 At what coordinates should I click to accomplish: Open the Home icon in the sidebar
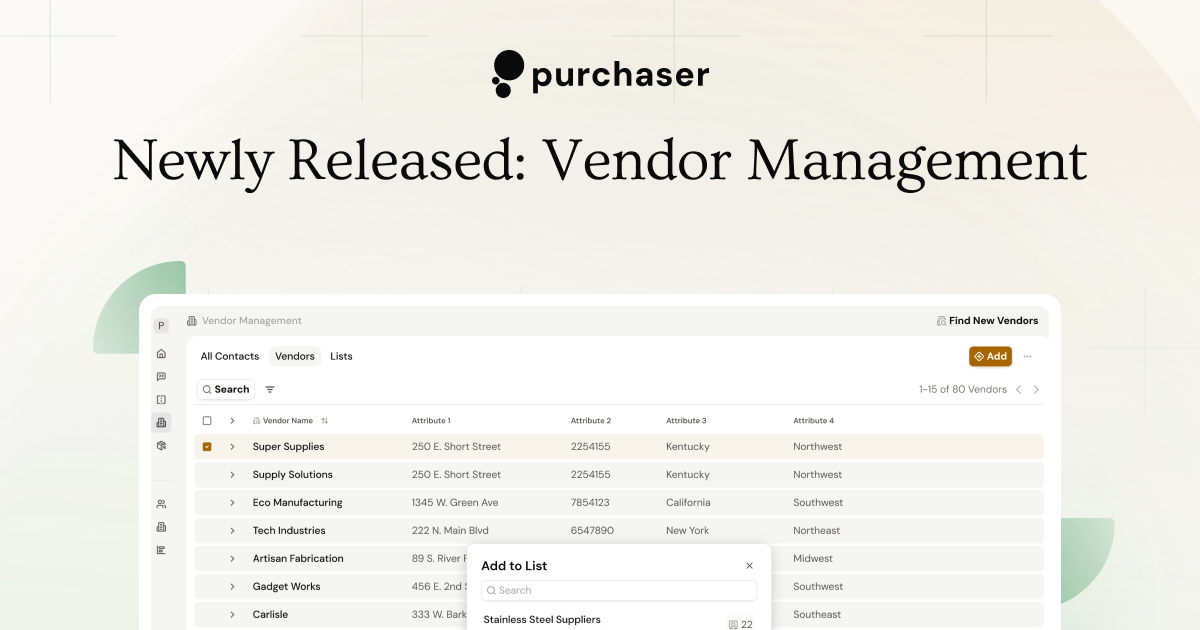click(161, 353)
